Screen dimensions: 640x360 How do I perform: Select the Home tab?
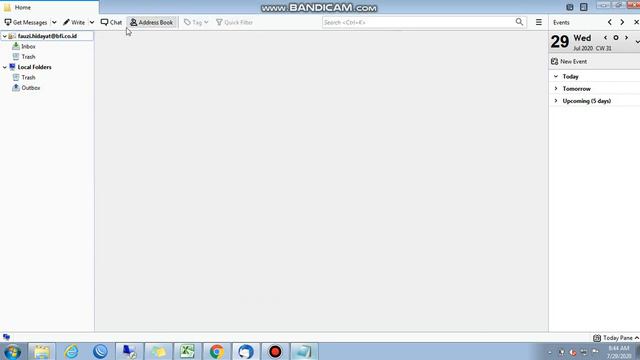49,7
